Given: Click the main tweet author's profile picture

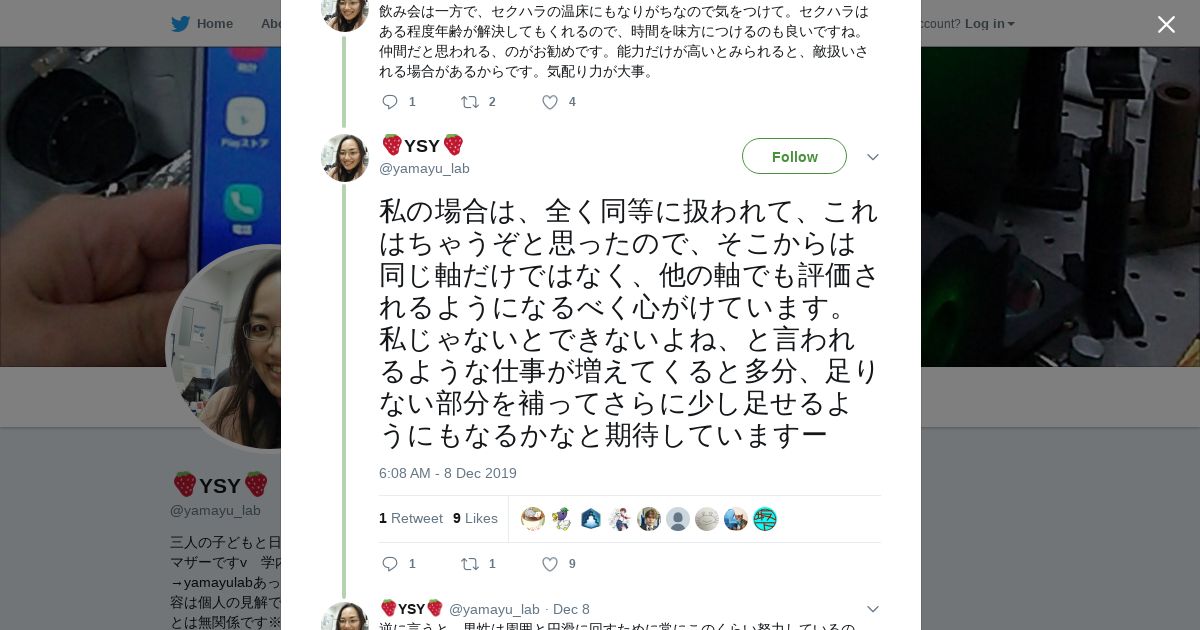Looking at the screenshot, I should (345, 158).
